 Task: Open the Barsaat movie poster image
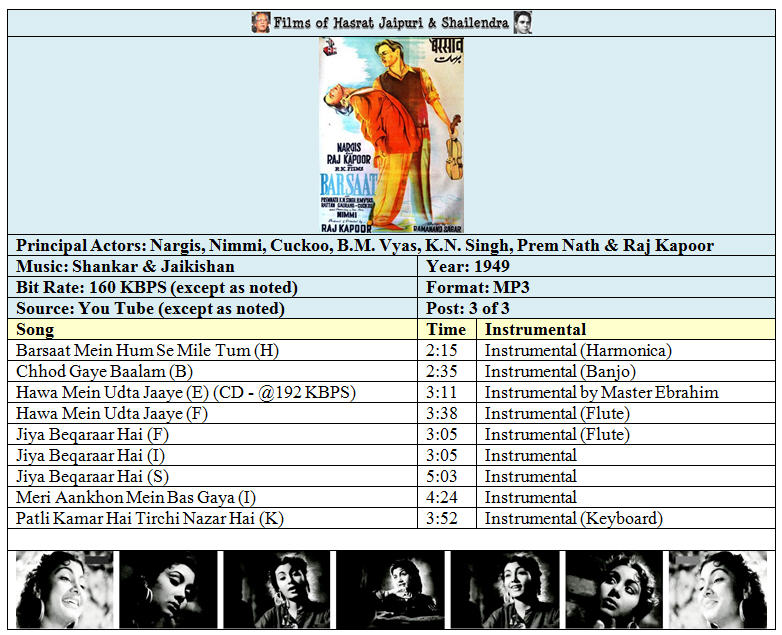pos(391,135)
